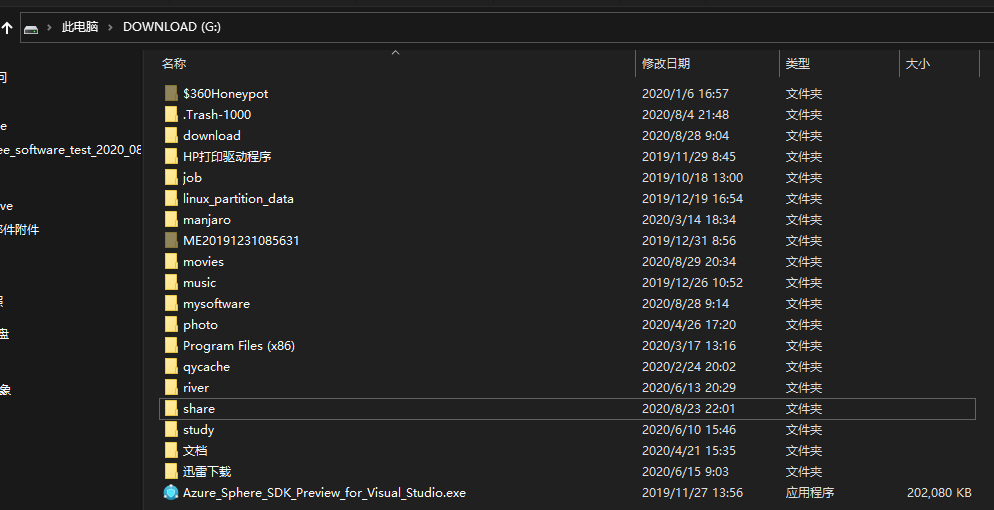The width and height of the screenshot is (994, 510).
Task: Select the linux_partition_data folder name
Action: pyautogui.click(x=238, y=199)
